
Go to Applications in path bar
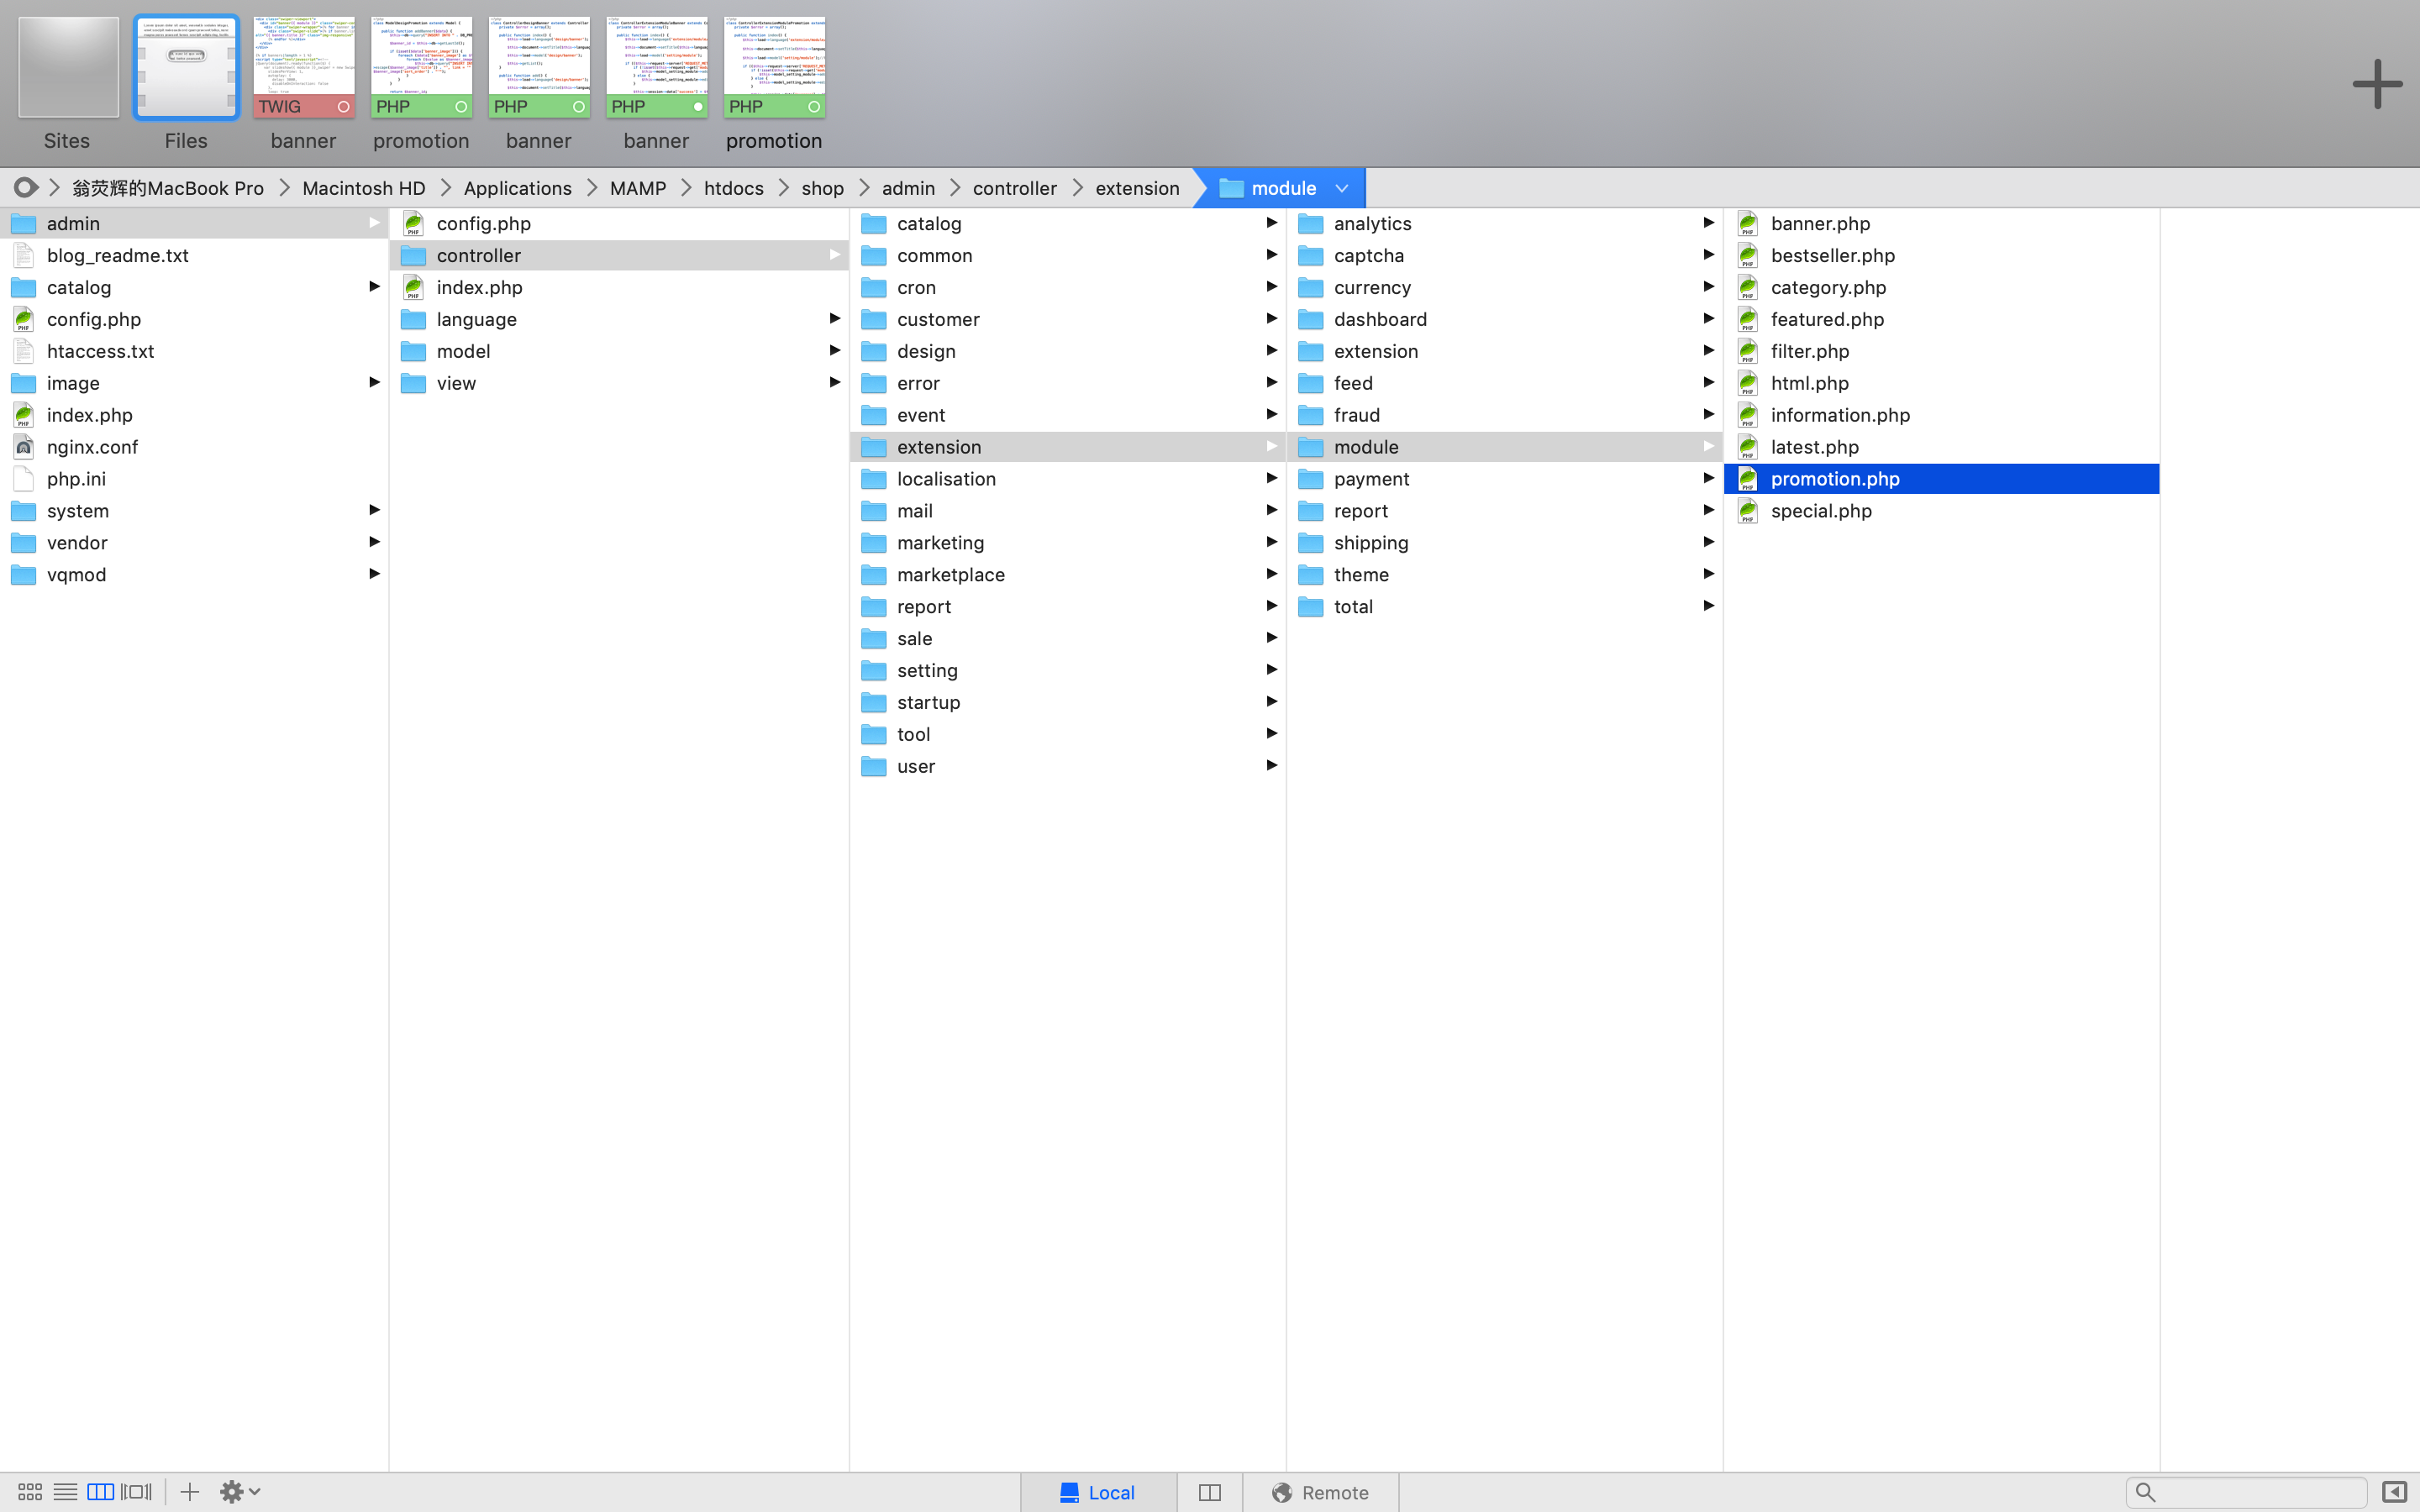click(517, 188)
